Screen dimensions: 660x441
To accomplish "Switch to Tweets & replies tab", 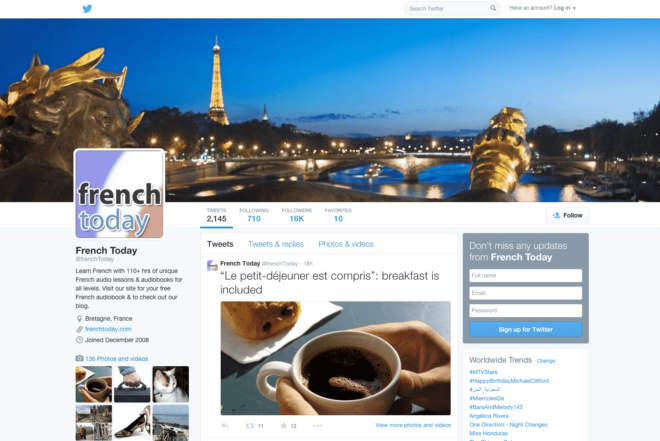I will [x=276, y=244].
